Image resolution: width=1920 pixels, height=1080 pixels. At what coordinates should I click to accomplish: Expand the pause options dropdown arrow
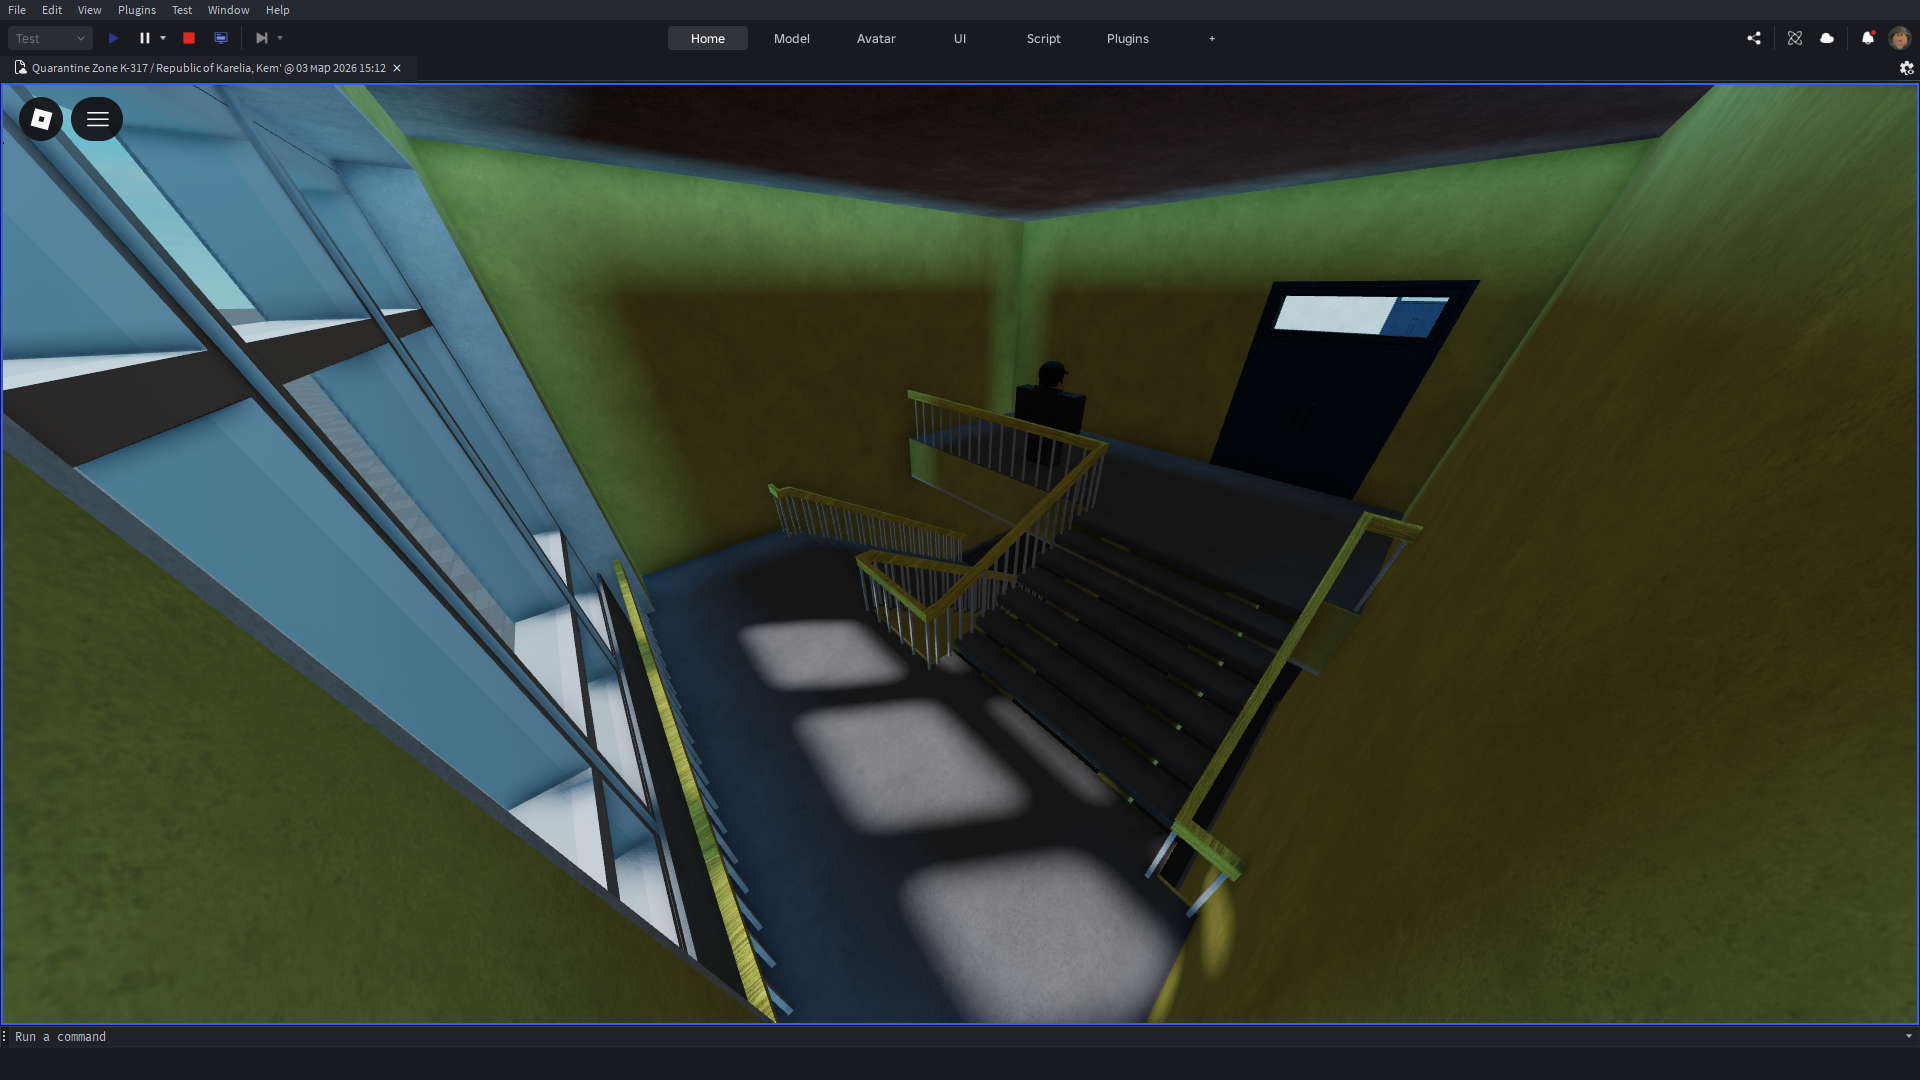[x=163, y=38]
